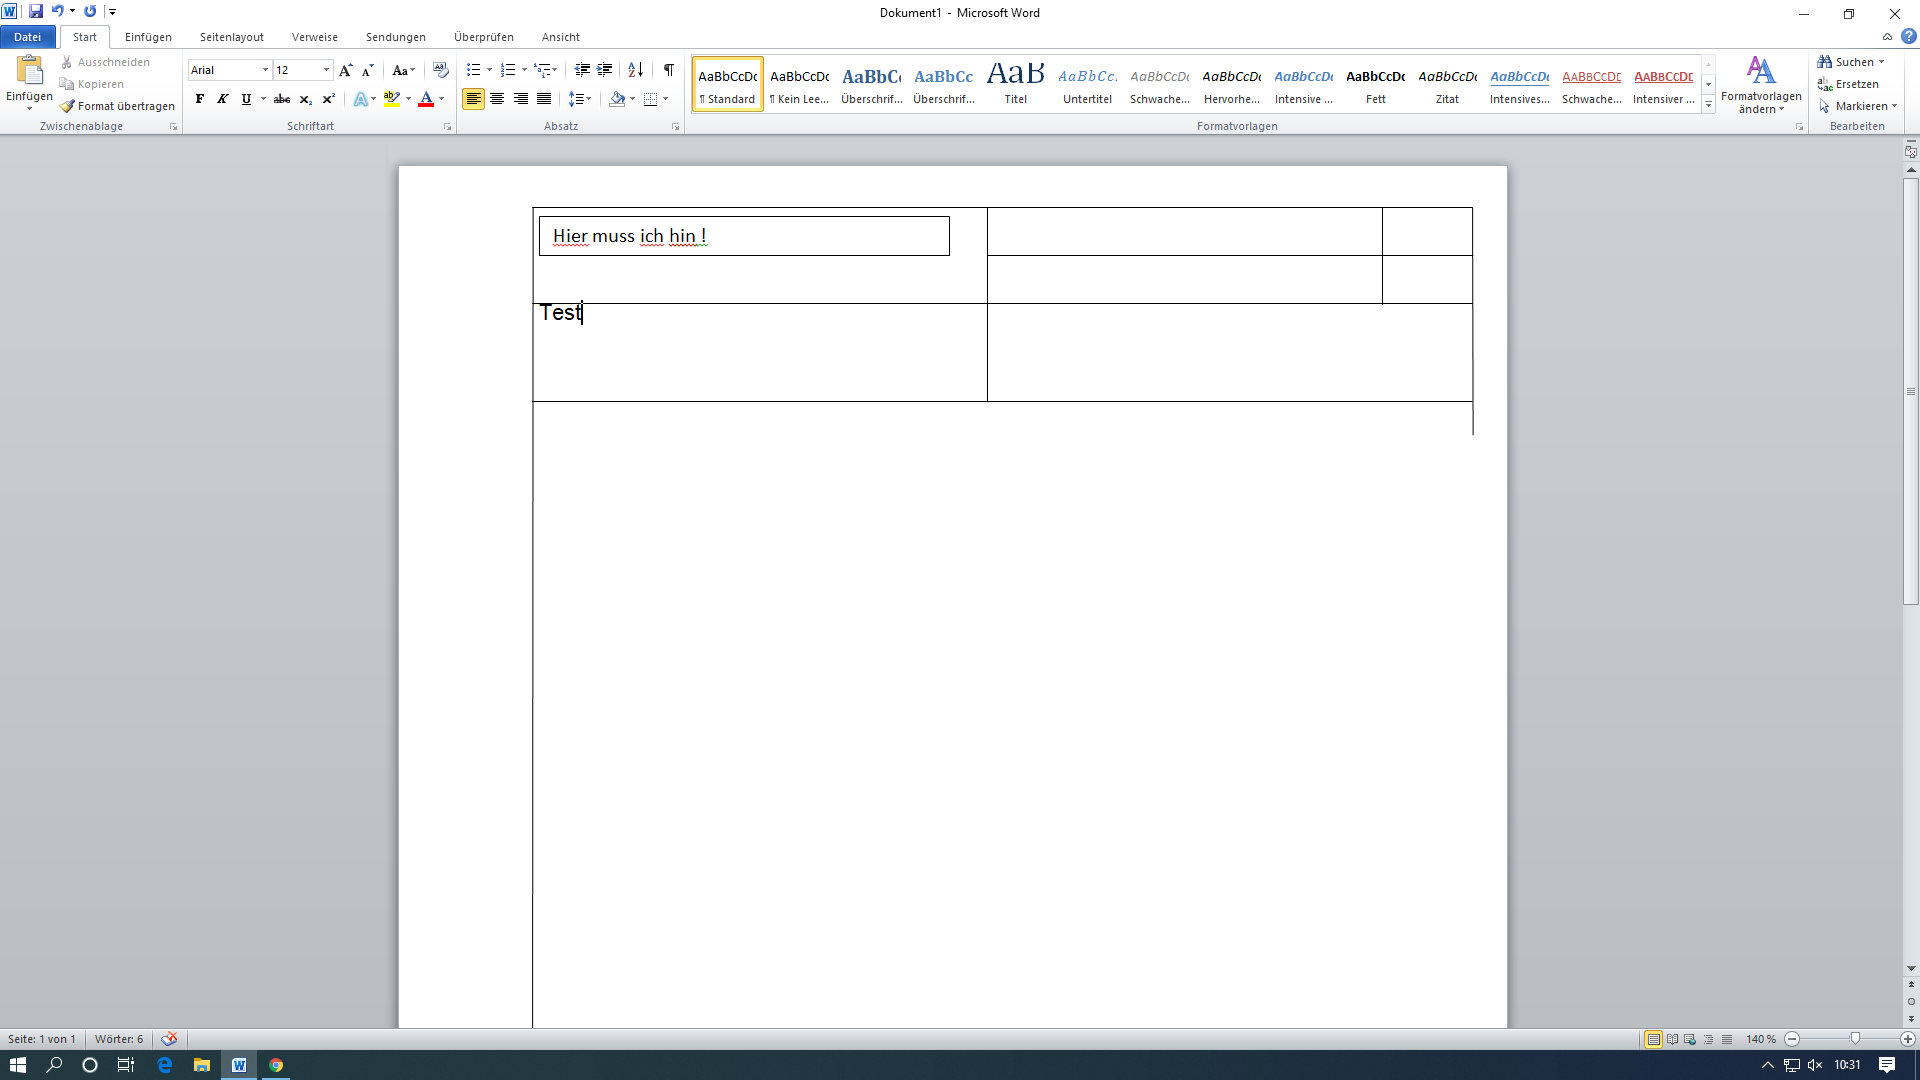The height and width of the screenshot is (1080, 1920).
Task: Click the Ersetzen button
Action: 1848,84
